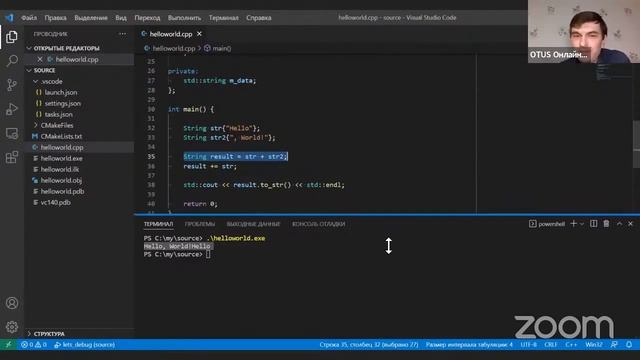Screen dimensions: 640x360
Task: Switch to the Terminal panel tab
Action: pos(158,224)
